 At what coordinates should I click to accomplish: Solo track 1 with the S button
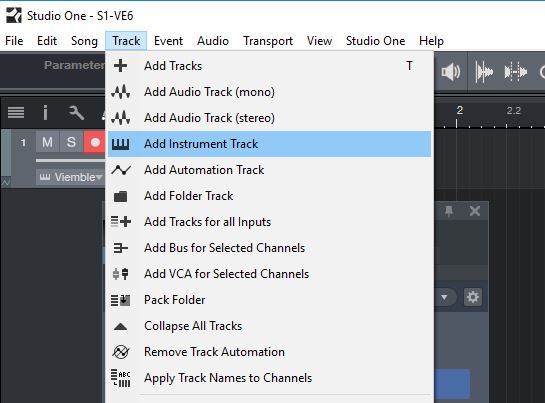(72, 142)
